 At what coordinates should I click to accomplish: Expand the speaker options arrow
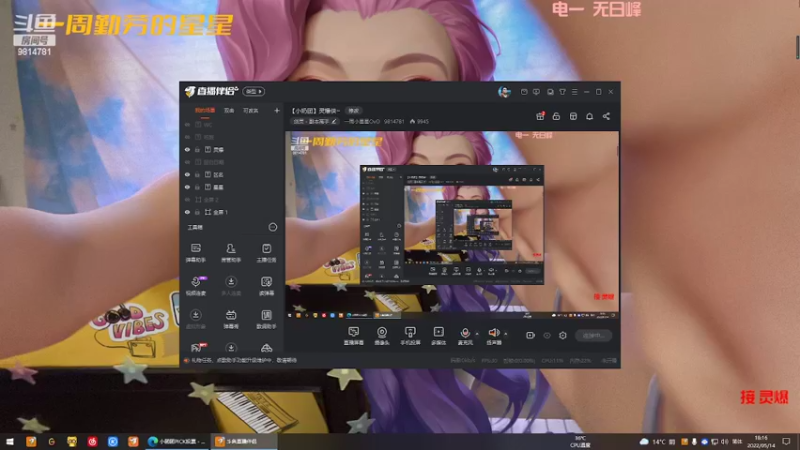tap(506, 334)
